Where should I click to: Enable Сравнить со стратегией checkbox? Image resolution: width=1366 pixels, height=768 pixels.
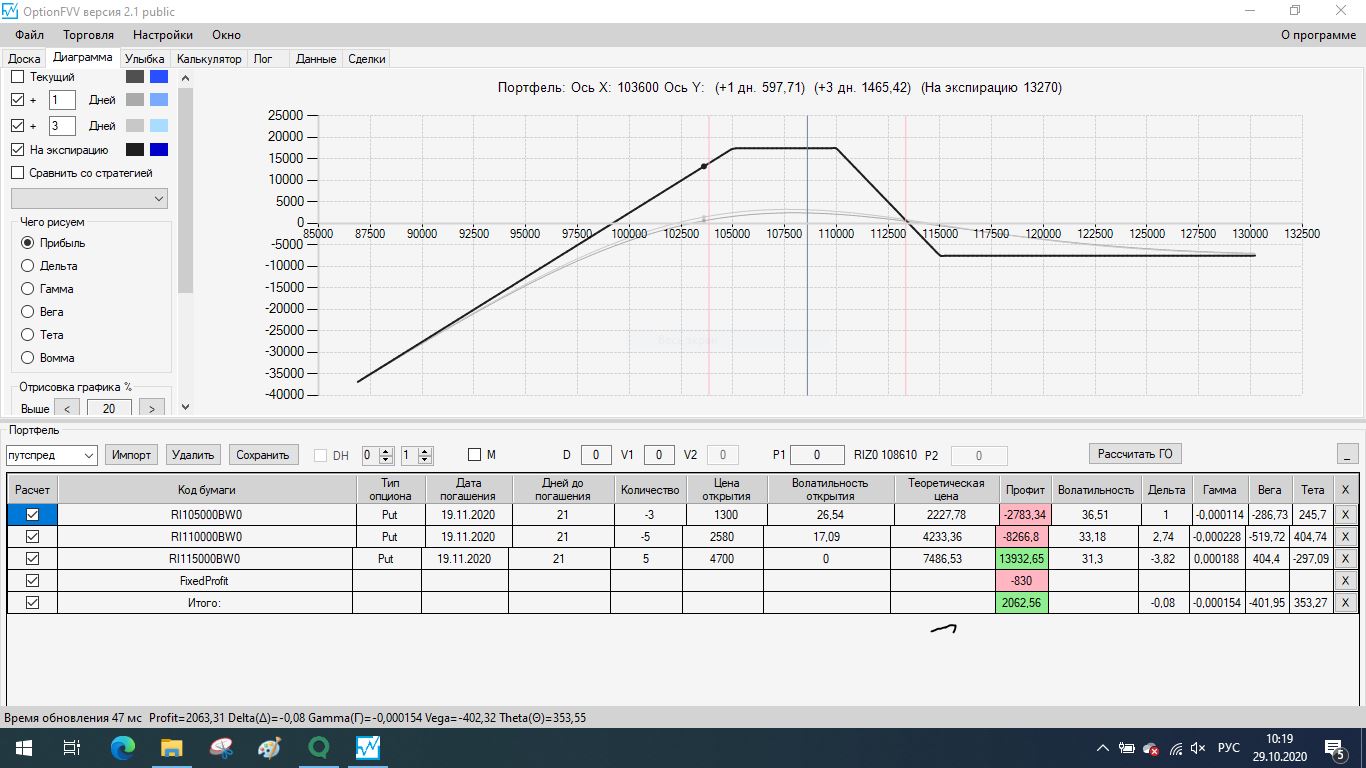[x=17, y=173]
